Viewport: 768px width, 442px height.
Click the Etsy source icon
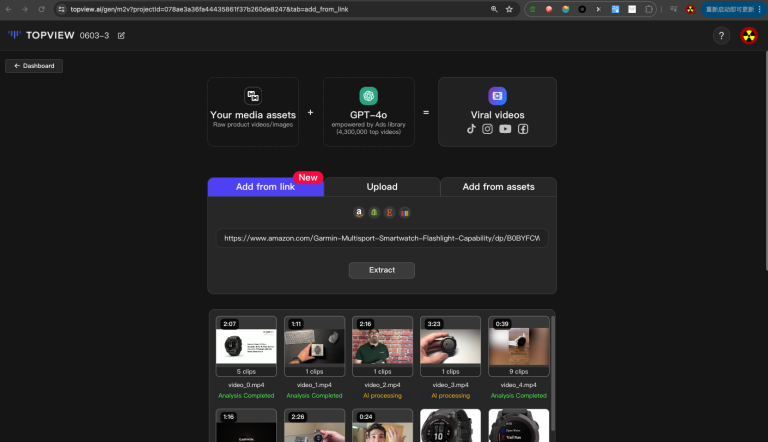(x=390, y=212)
